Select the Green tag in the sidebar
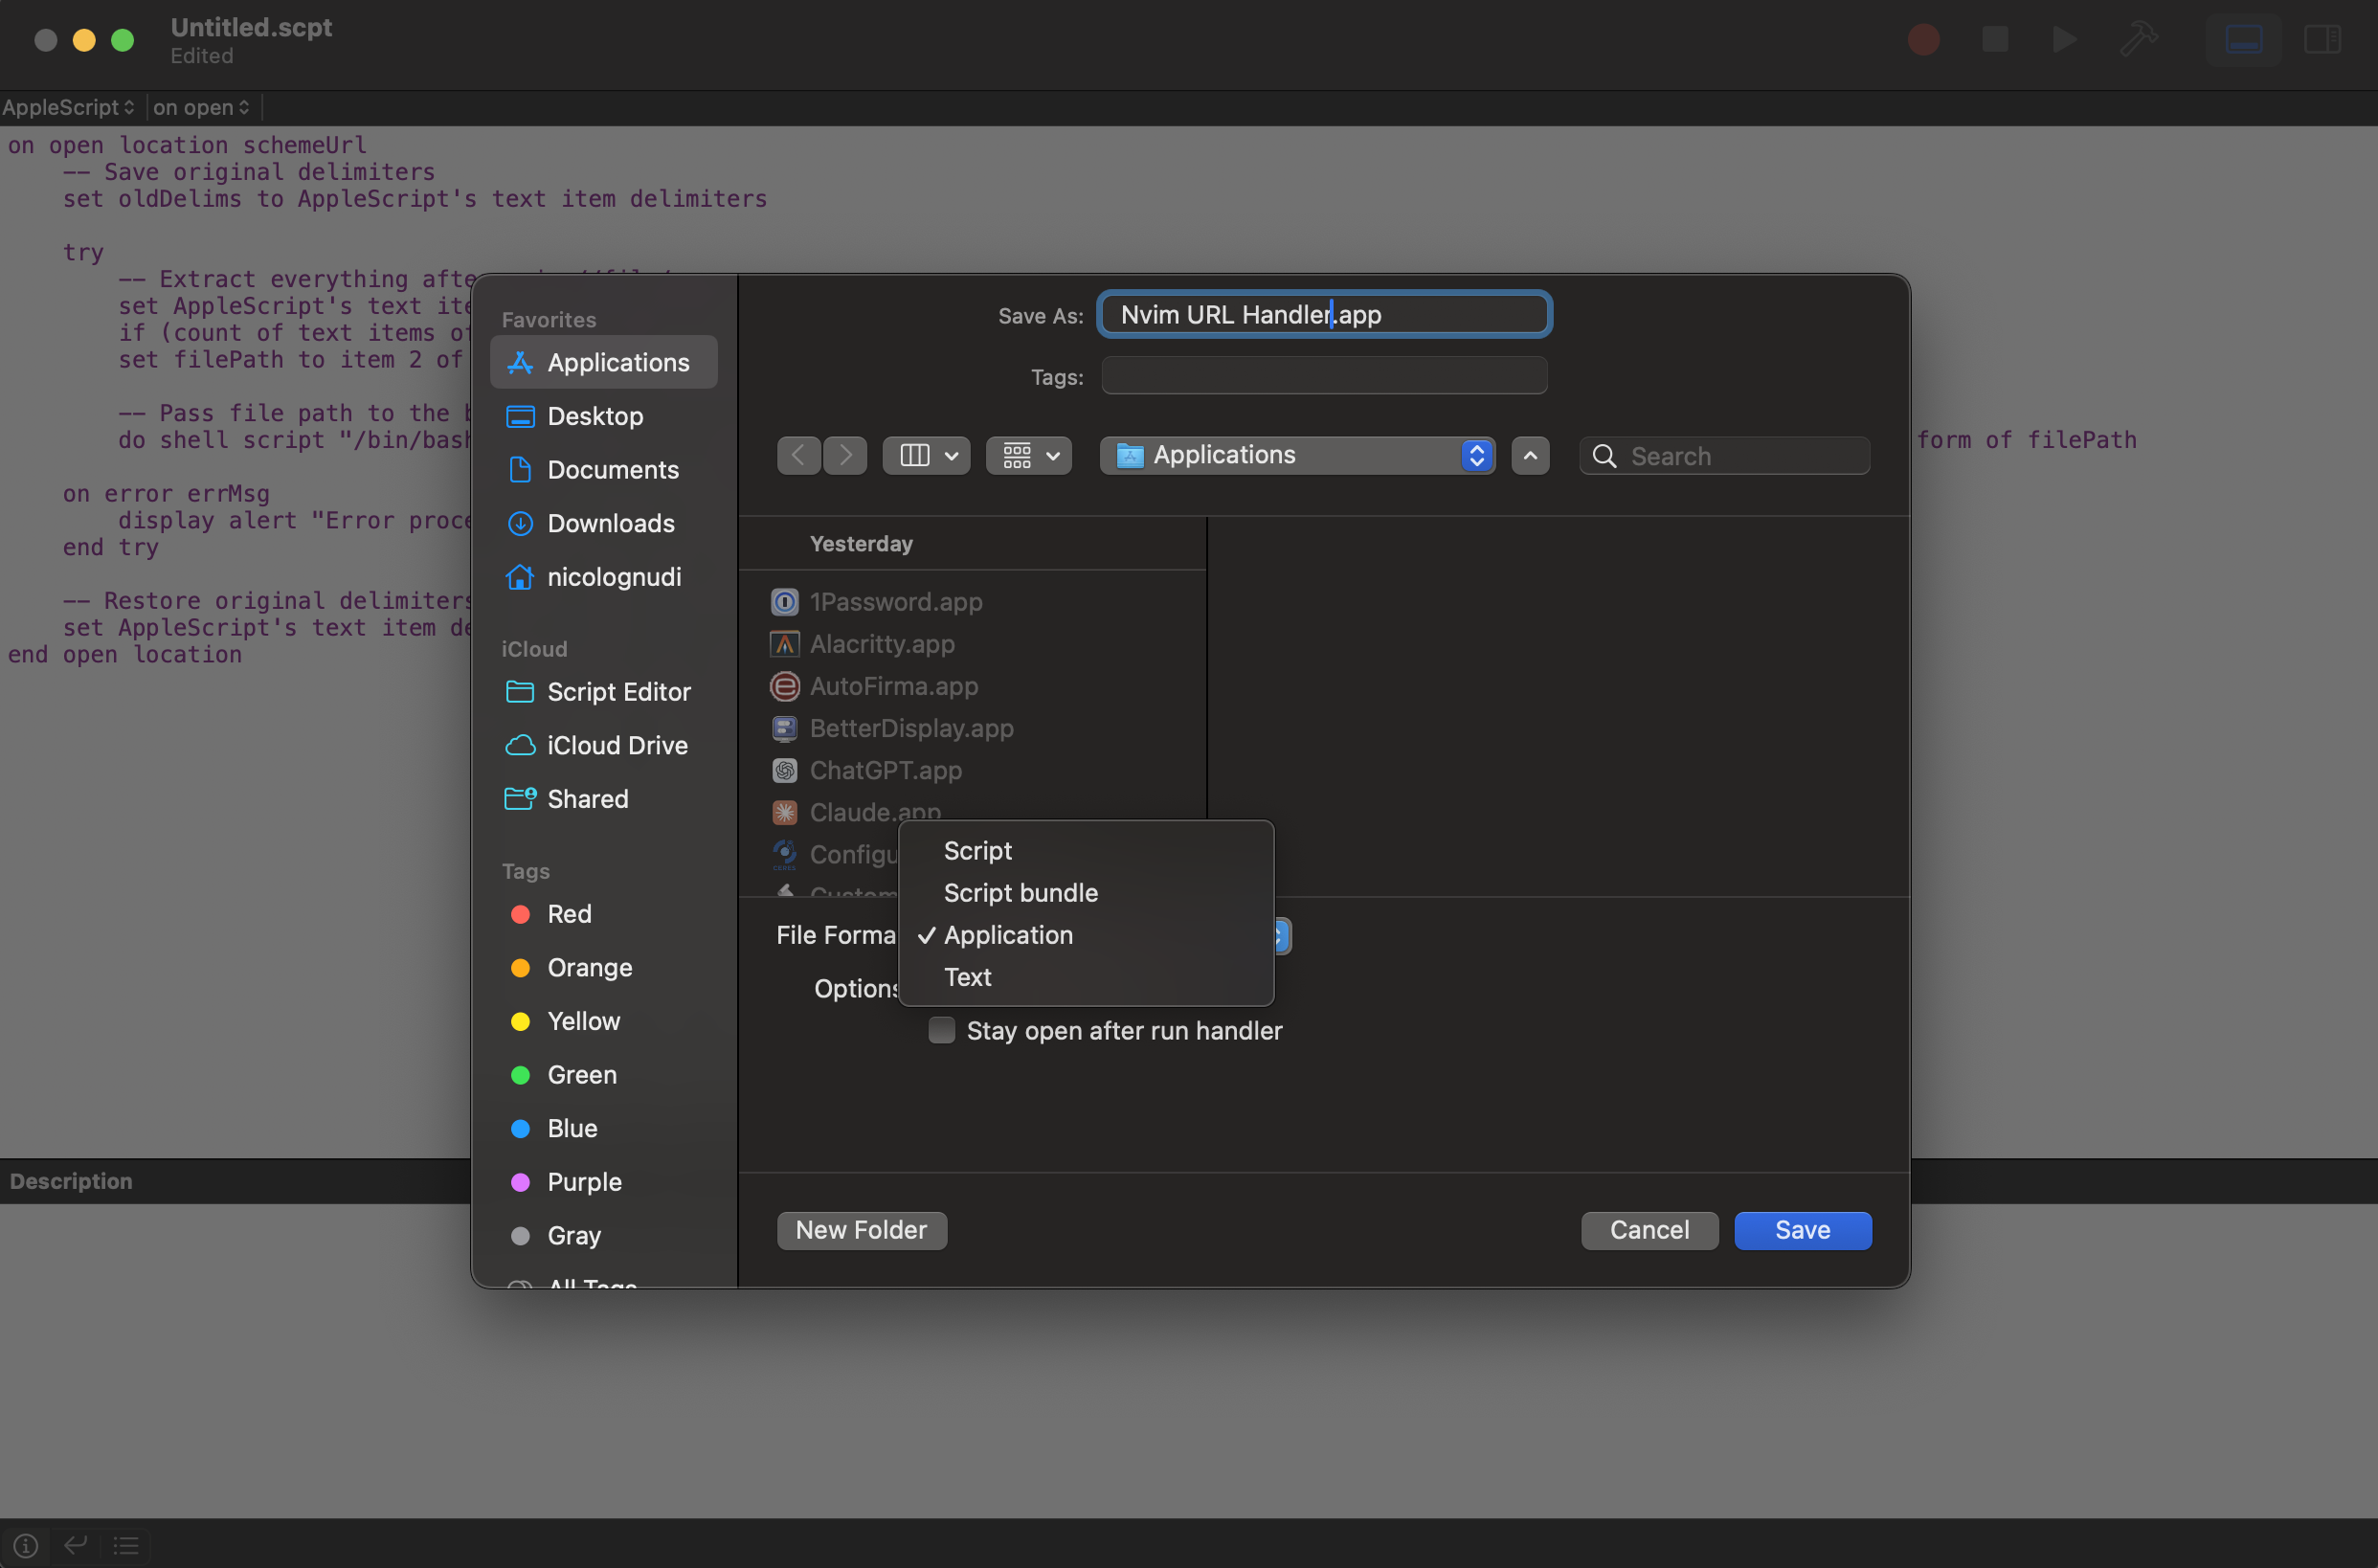 point(581,1074)
